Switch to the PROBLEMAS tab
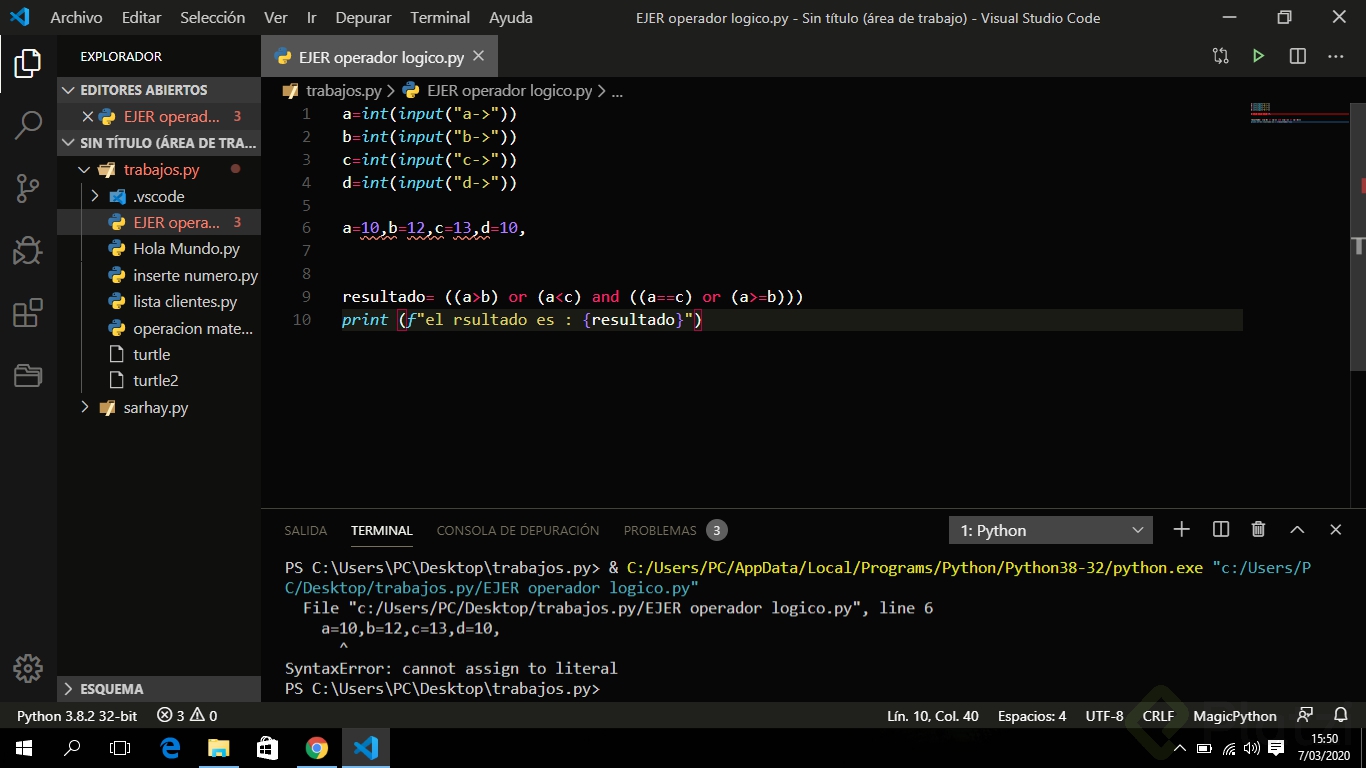 [660, 530]
